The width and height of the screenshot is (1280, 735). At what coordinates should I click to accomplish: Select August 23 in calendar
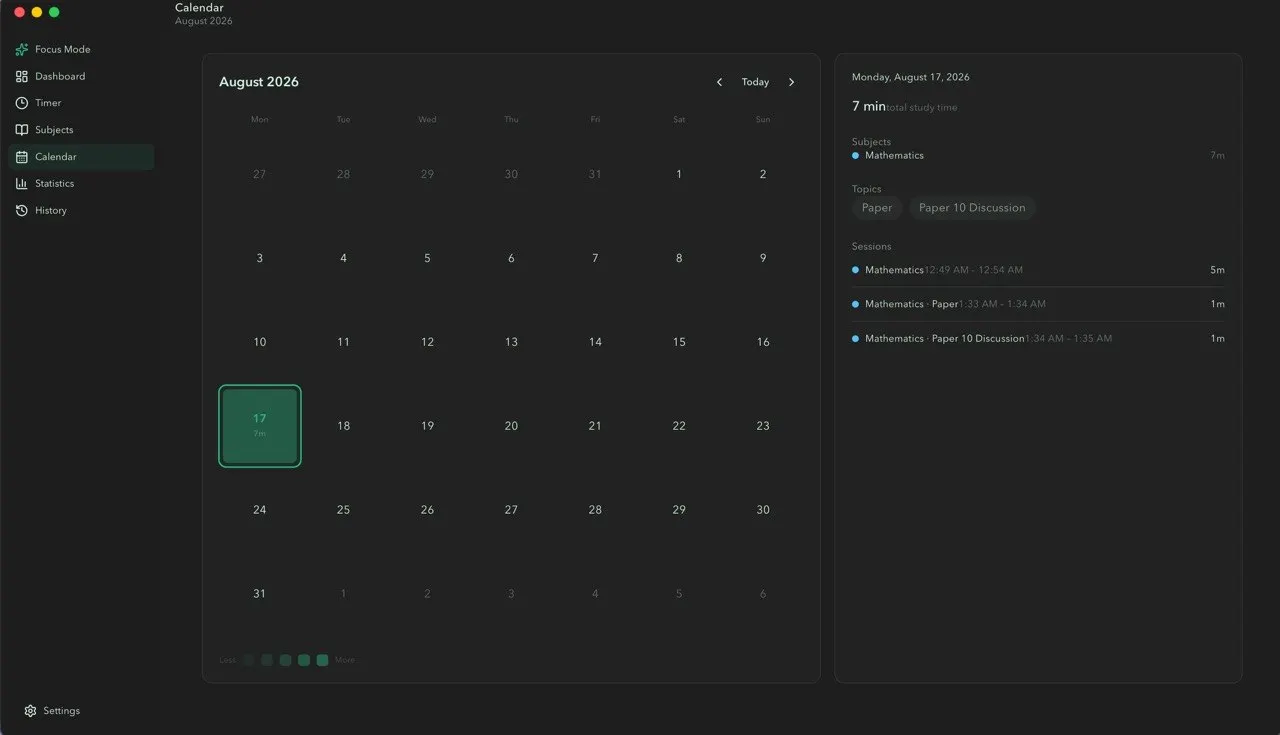[763, 426]
